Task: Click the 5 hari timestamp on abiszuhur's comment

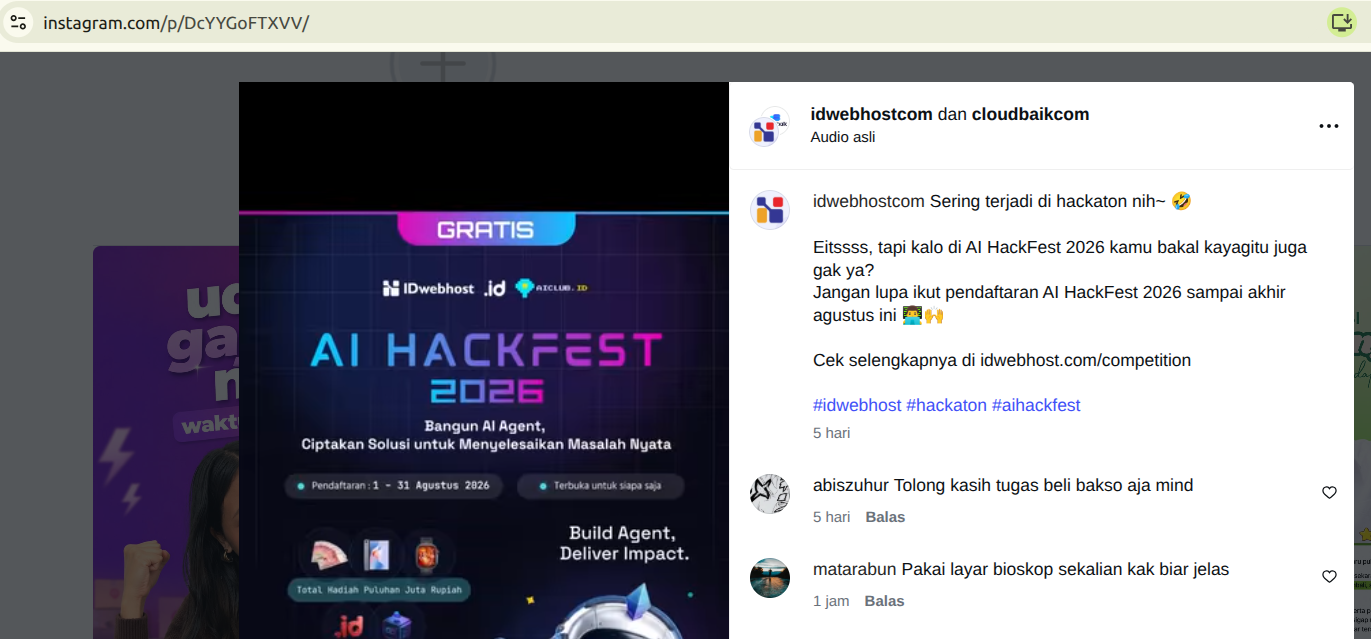Action: 832,517
